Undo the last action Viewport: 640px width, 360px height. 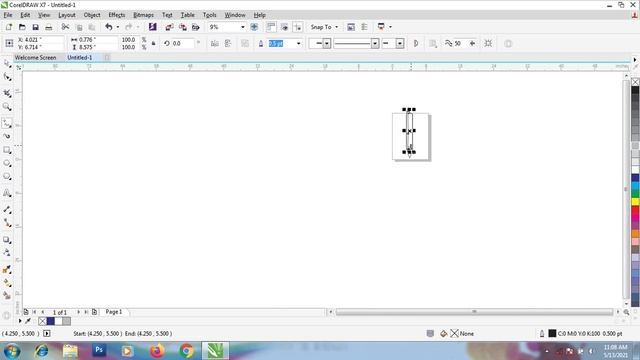point(109,27)
